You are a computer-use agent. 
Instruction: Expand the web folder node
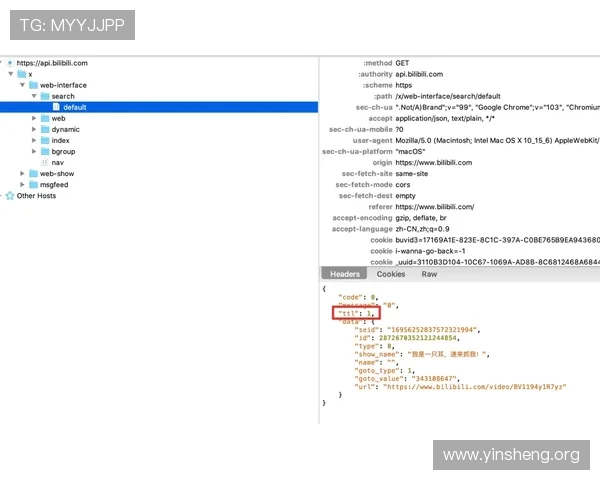pos(34,118)
